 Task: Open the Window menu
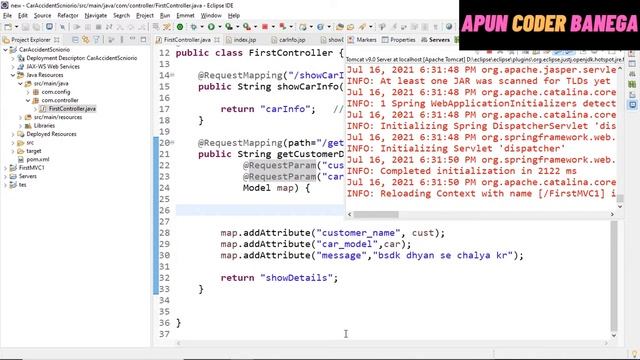click(x=211, y=16)
